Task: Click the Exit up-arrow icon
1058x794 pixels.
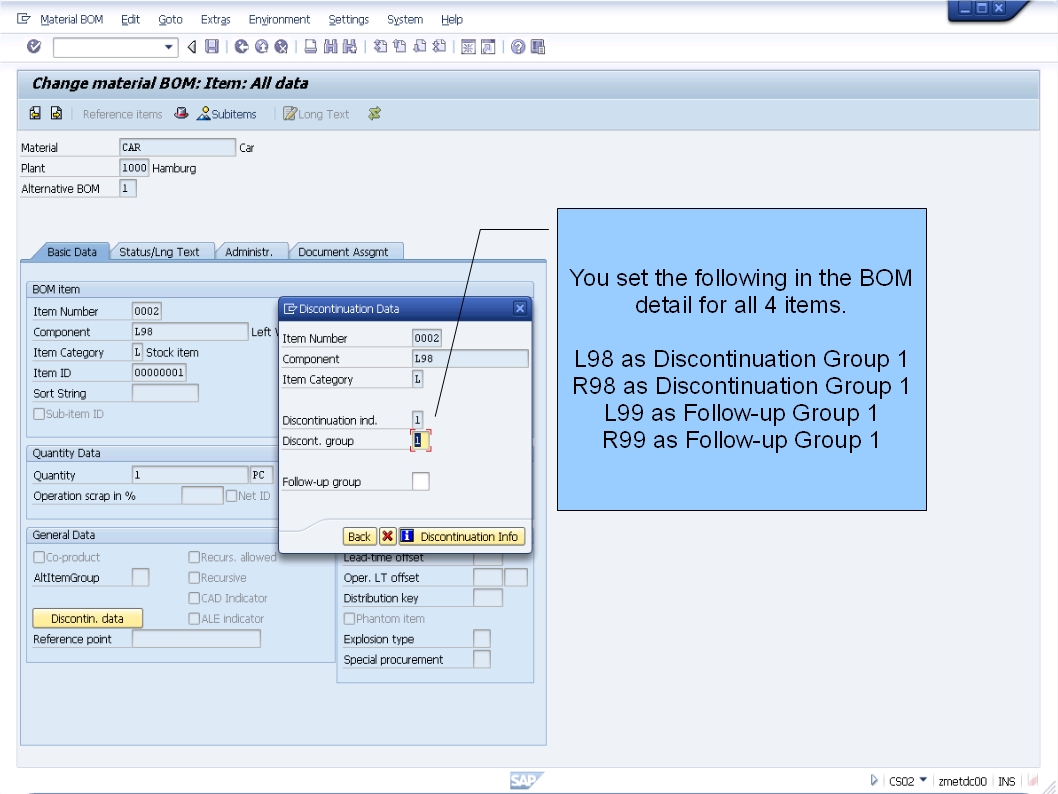Action: click(261, 47)
